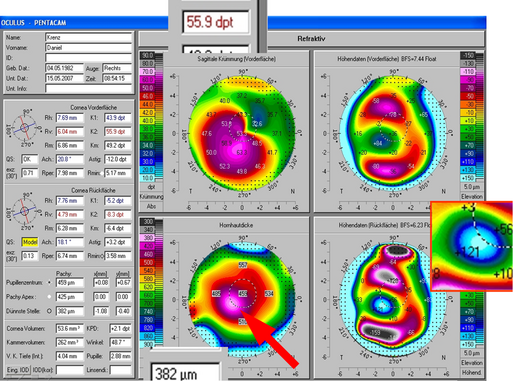Select the Pupillenzentrum pachymetry radio button

click(x=49, y=283)
